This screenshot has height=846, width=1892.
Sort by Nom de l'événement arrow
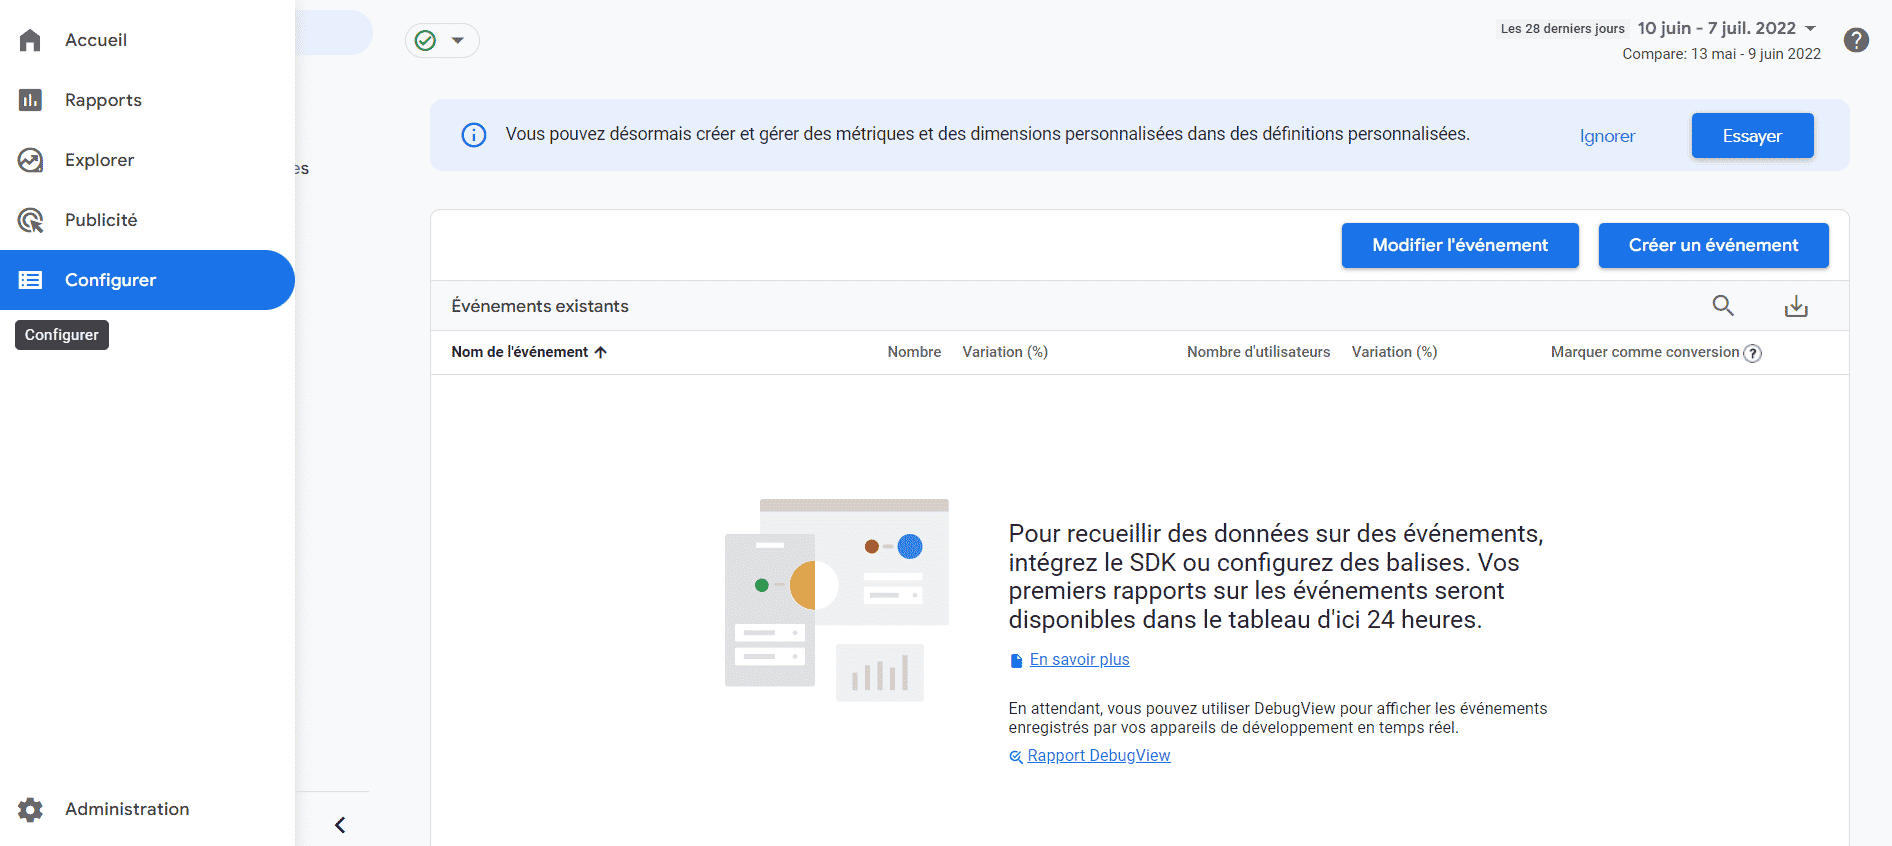pyautogui.click(x=600, y=352)
